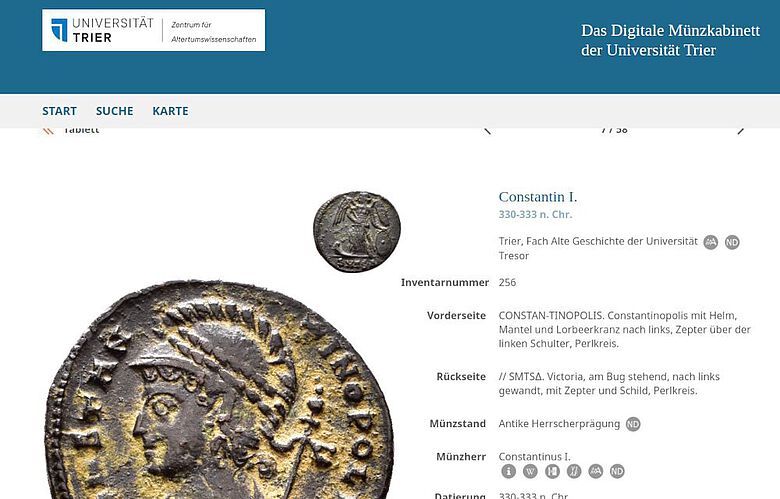780x499 pixels.
Task: Open Wikipedia icon under Constantinus I.
Action: coord(530,471)
